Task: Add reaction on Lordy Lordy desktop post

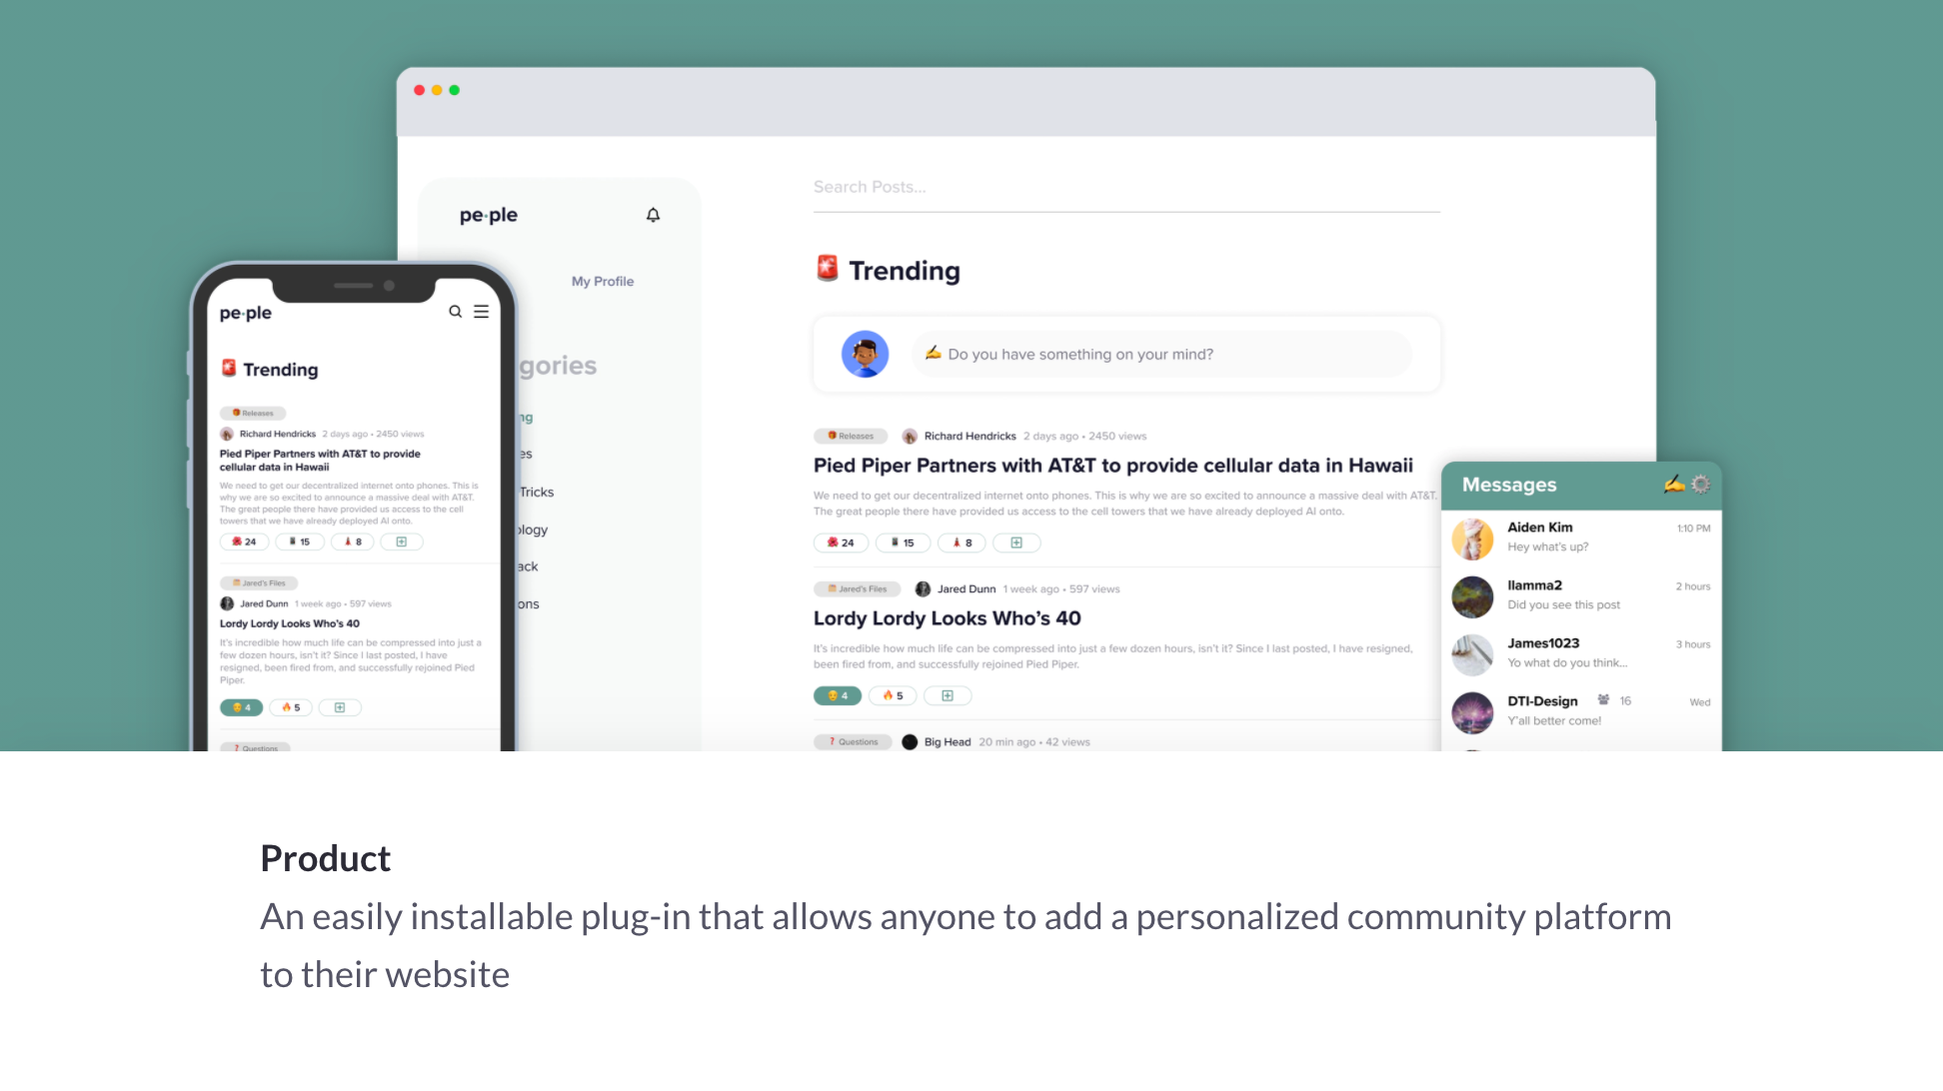Action: 947,696
